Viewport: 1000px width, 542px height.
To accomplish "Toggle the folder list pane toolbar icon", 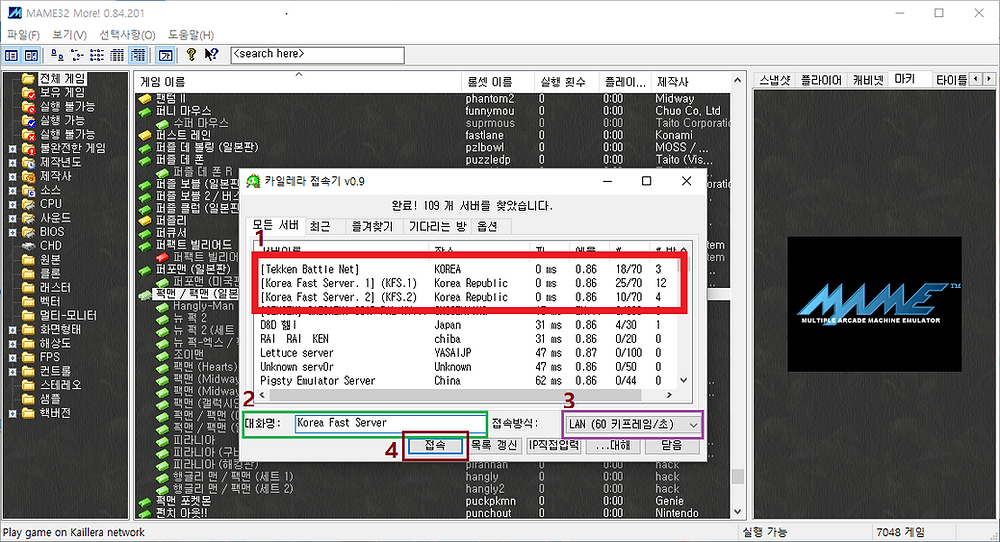I will pyautogui.click(x=11, y=55).
